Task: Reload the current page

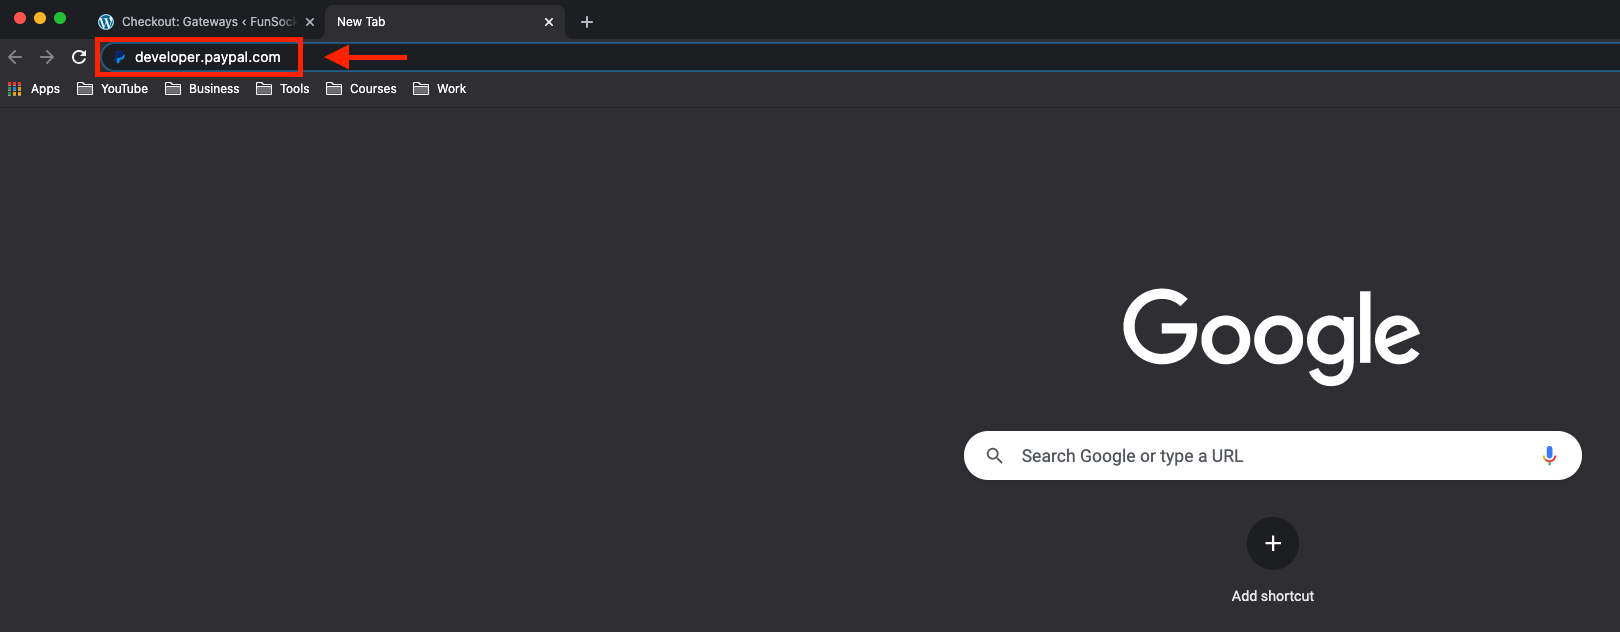Action: (x=79, y=57)
